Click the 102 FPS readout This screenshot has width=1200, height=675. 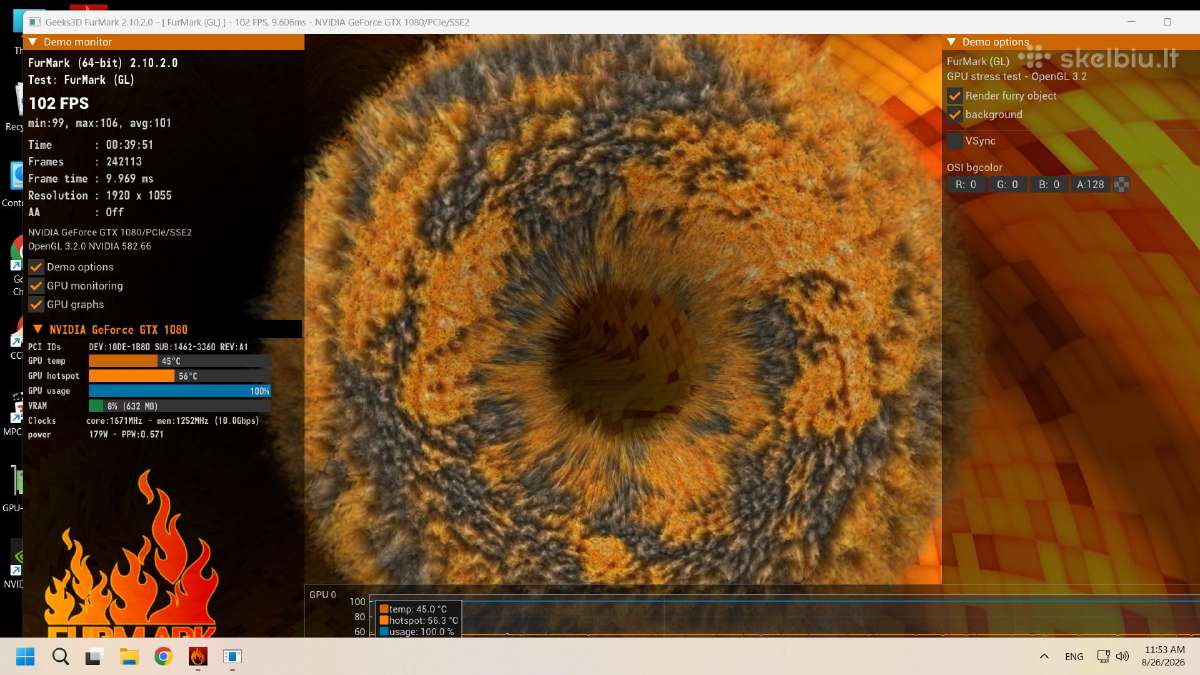59,103
